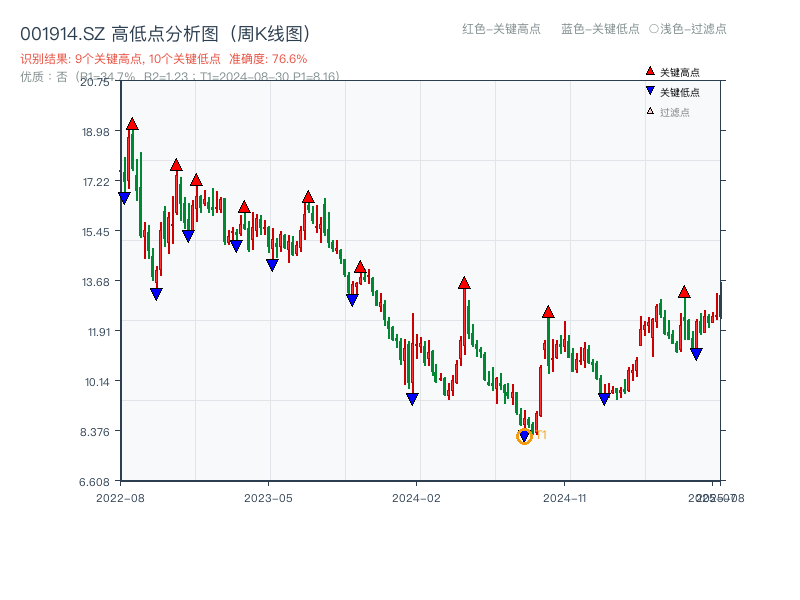Click red high triangle at mid-2023 peak

[308, 197]
